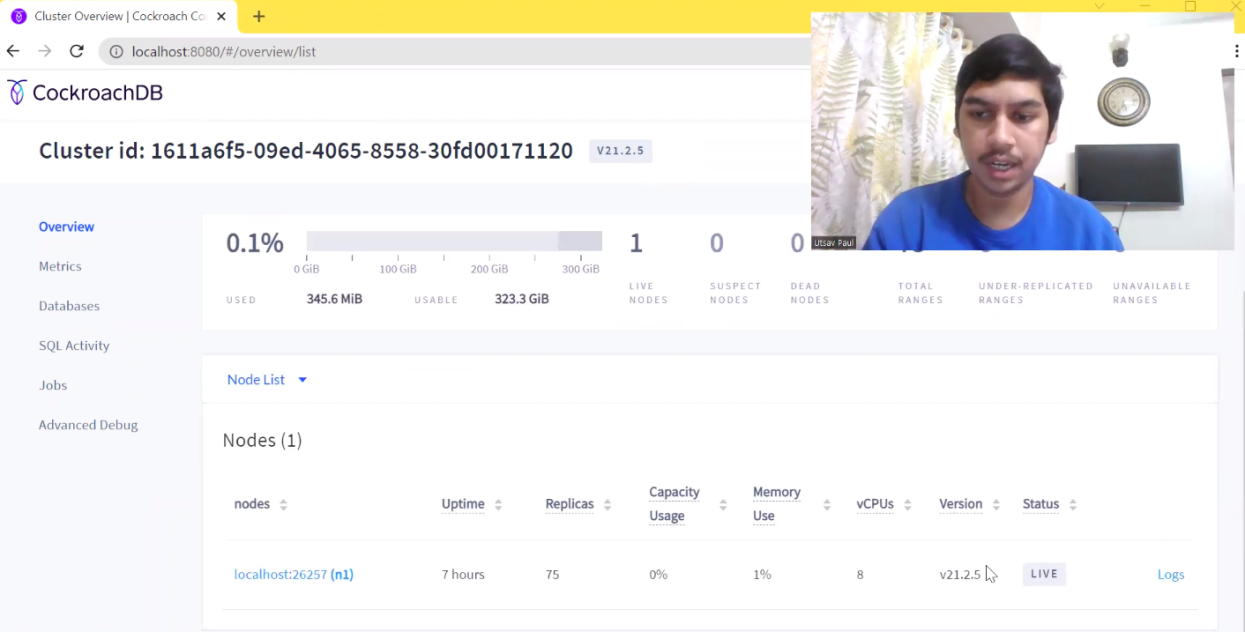Click the v21.2.5 version badge near cluster id
Image resolution: width=1245 pixels, height=632 pixels.
[620, 151]
